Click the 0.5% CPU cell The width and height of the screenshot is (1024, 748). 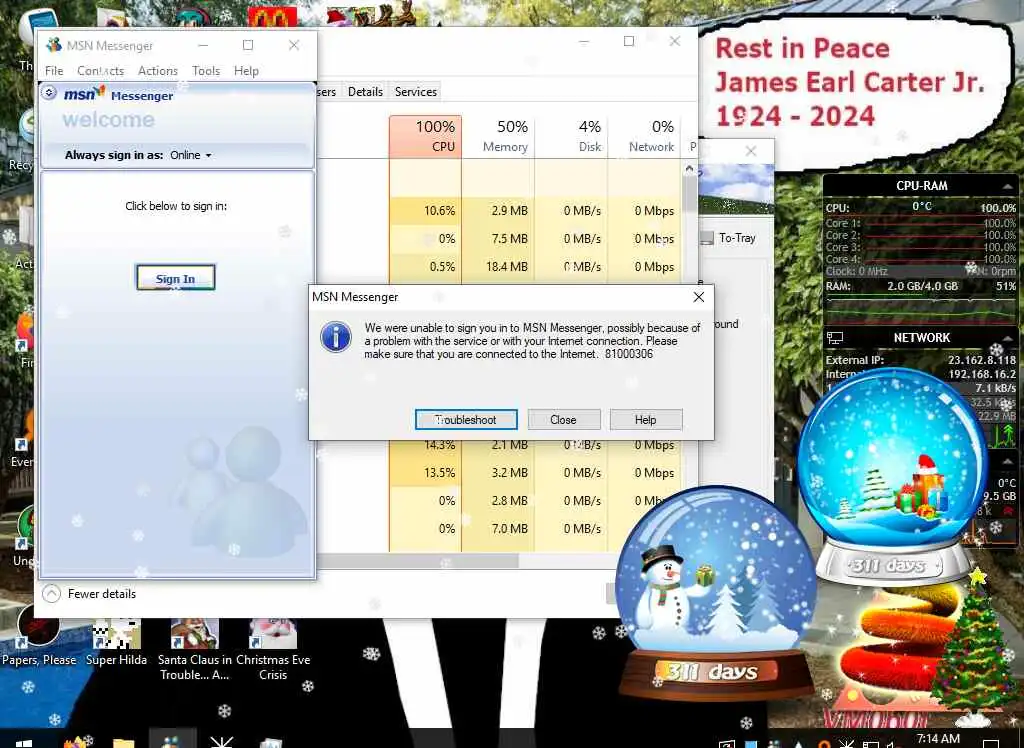pyautogui.click(x=425, y=267)
